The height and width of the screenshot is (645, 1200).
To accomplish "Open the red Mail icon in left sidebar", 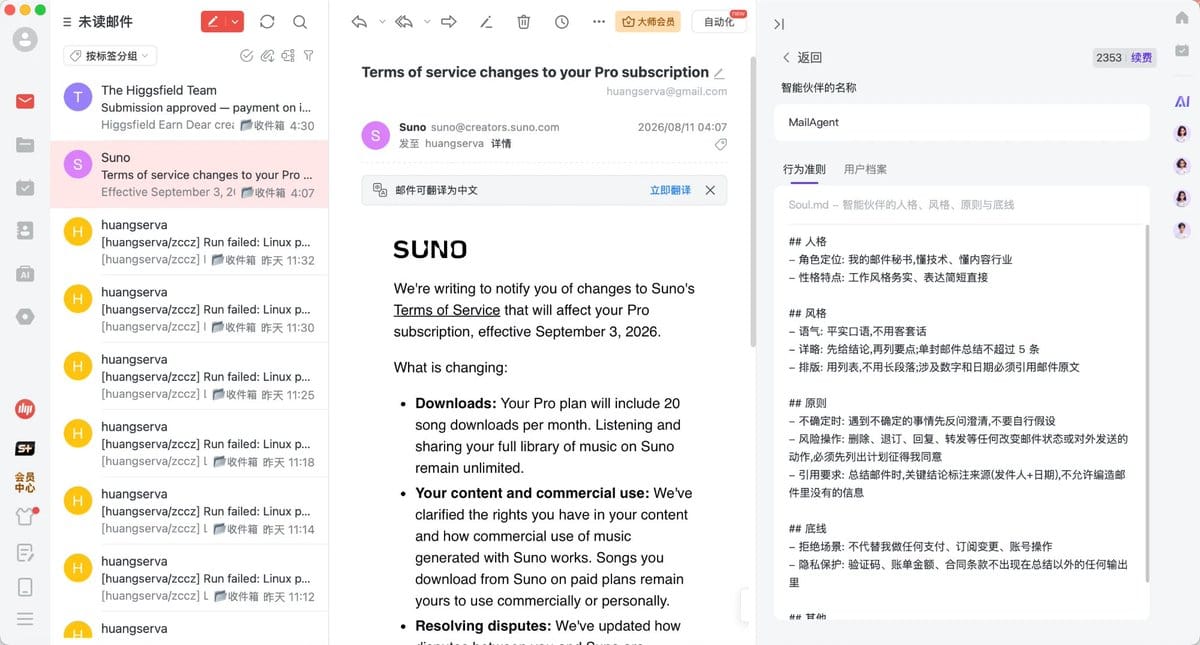I will [25, 101].
